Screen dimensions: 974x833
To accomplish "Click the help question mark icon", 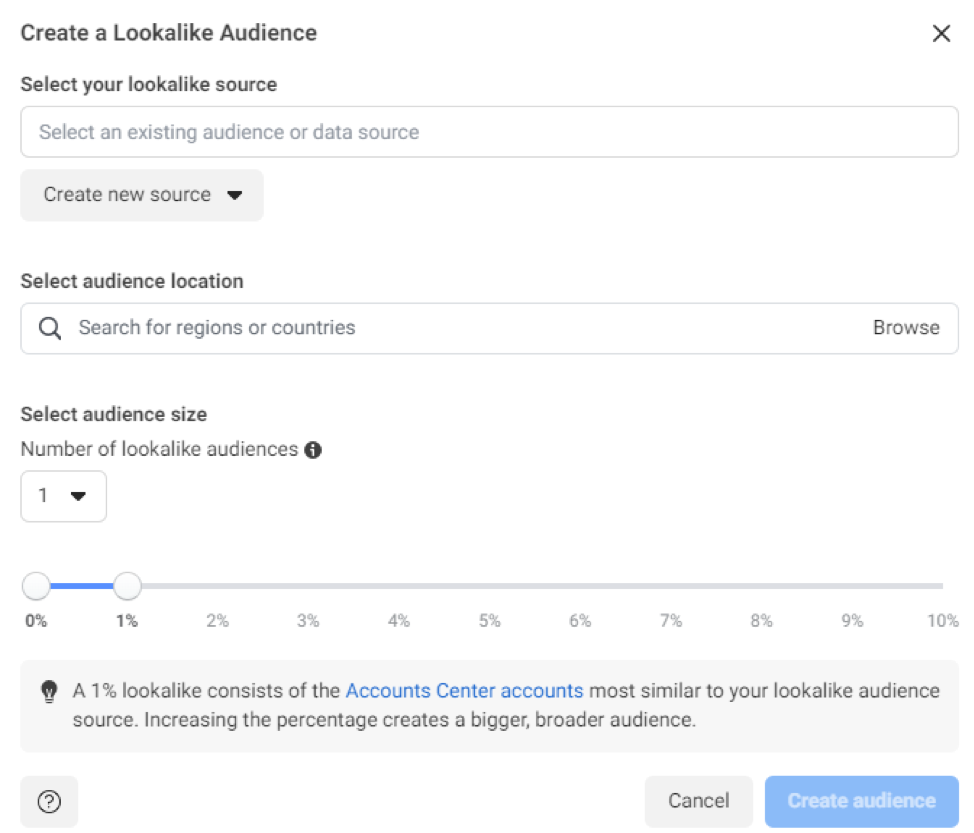I will 49,801.
